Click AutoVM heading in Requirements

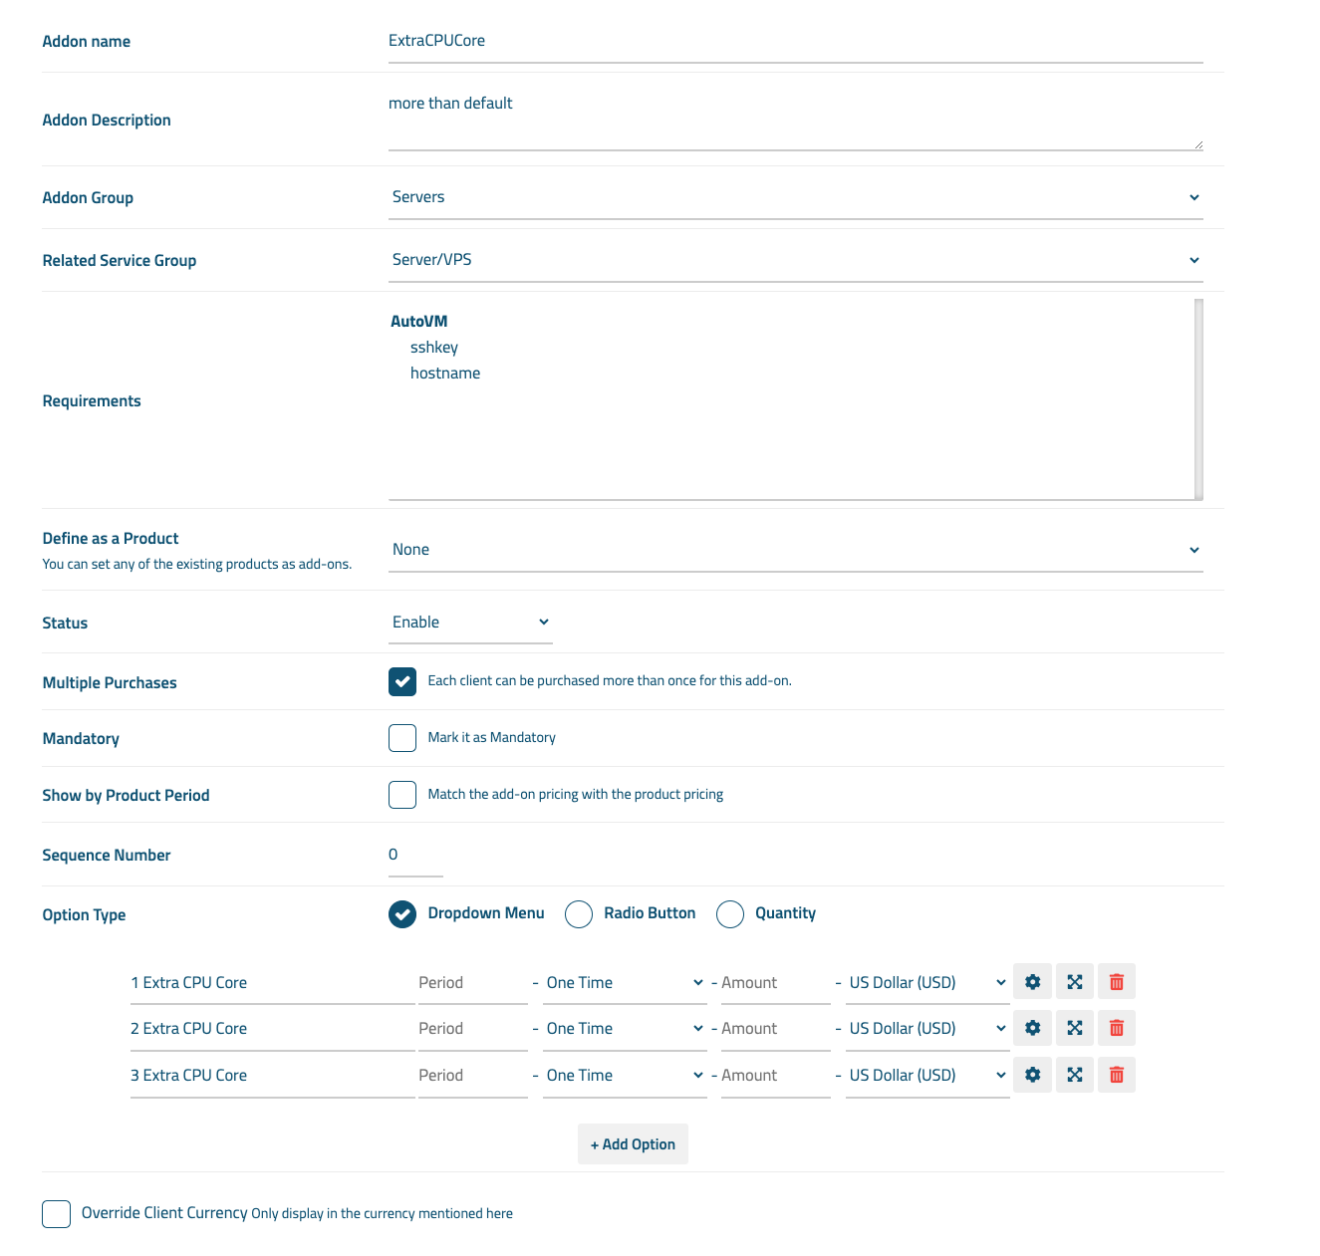(x=419, y=321)
